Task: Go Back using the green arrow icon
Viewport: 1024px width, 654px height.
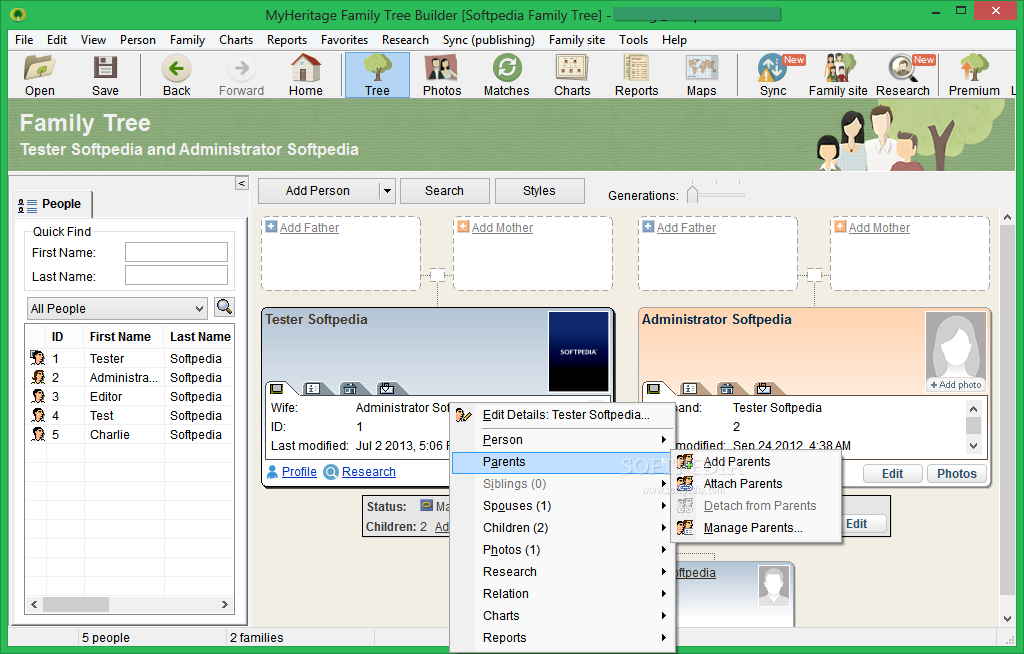Action: tap(176, 69)
